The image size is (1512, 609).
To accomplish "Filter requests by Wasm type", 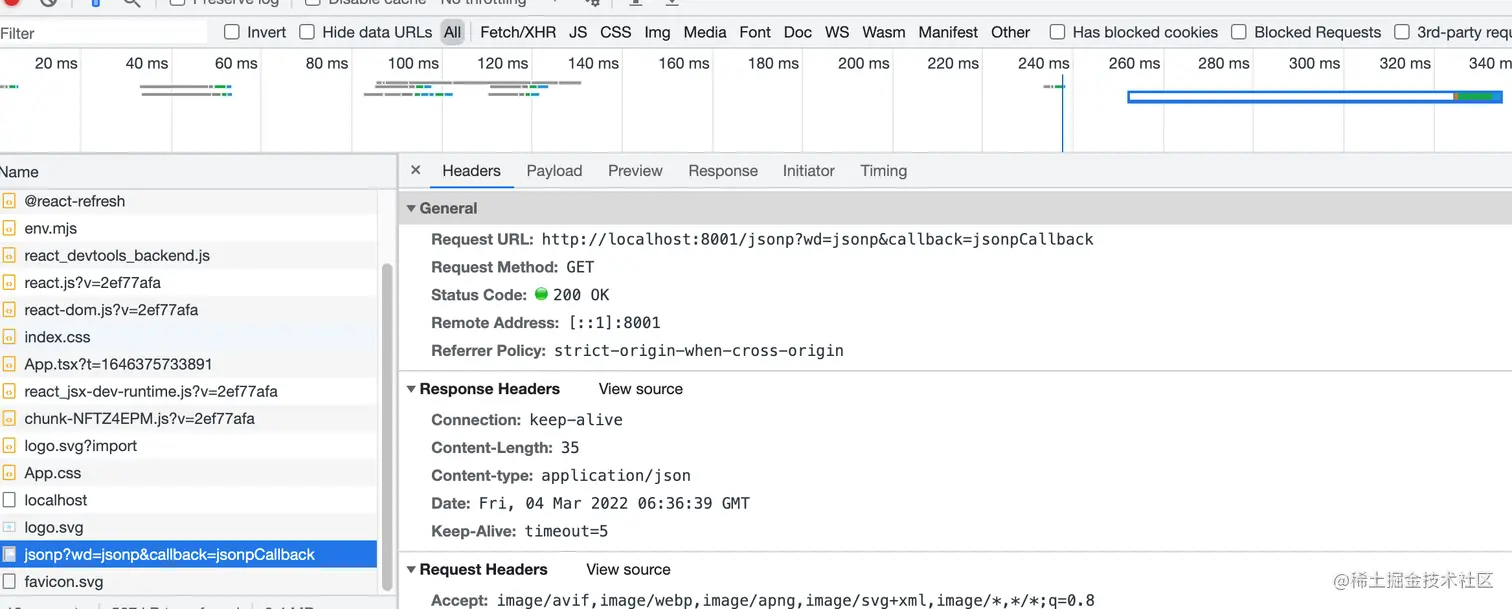I will (x=883, y=32).
